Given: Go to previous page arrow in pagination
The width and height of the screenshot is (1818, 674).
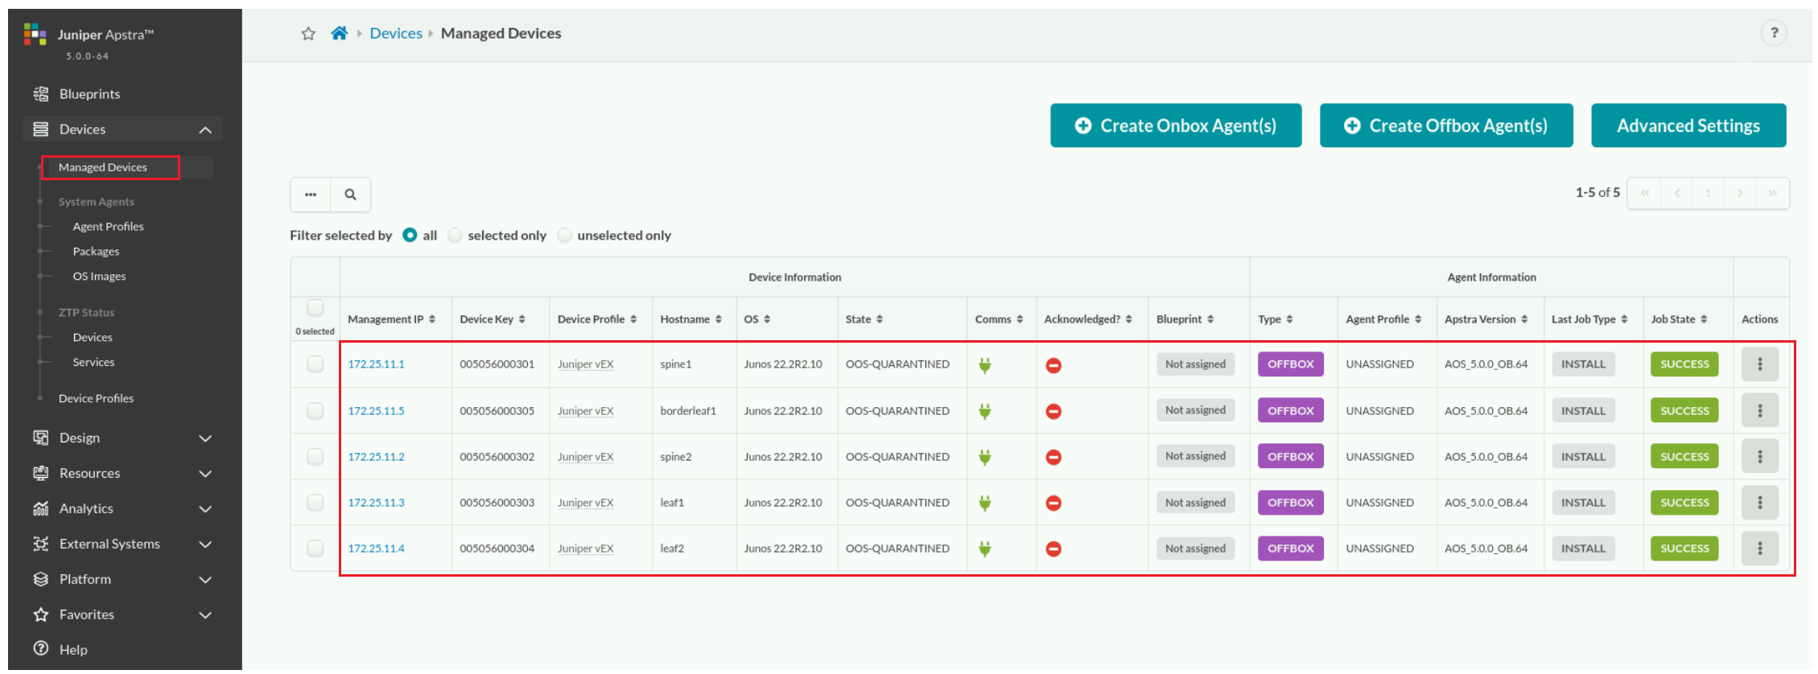Looking at the screenshot, I should point(1677,193).
